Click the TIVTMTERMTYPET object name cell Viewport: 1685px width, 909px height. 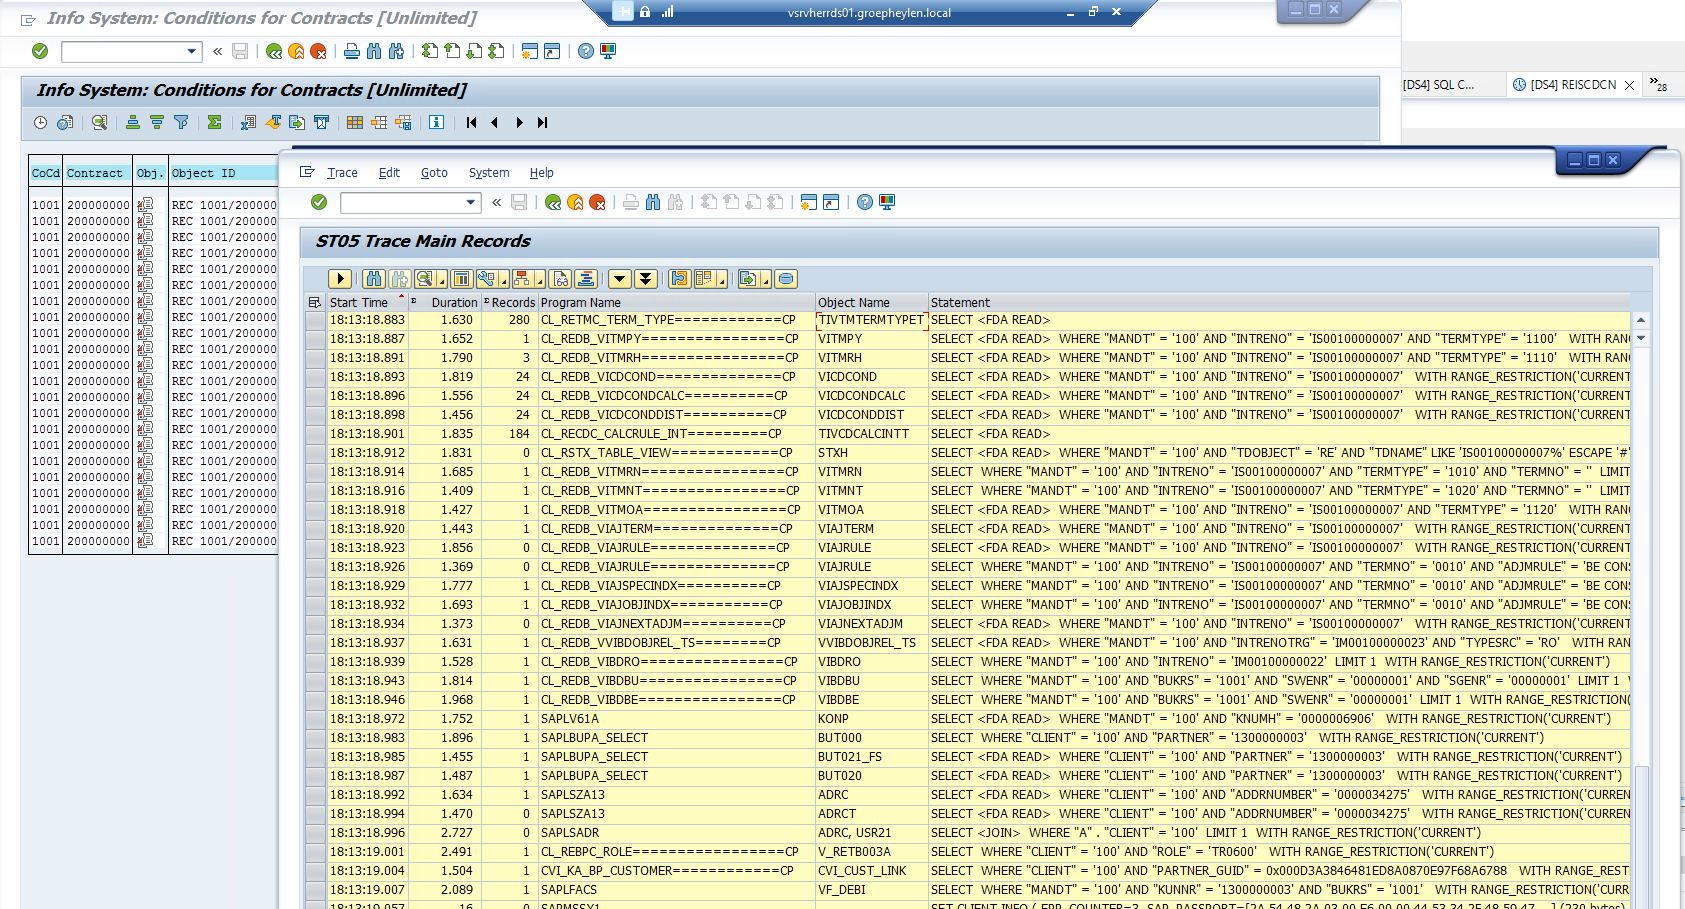pos(872,320)
